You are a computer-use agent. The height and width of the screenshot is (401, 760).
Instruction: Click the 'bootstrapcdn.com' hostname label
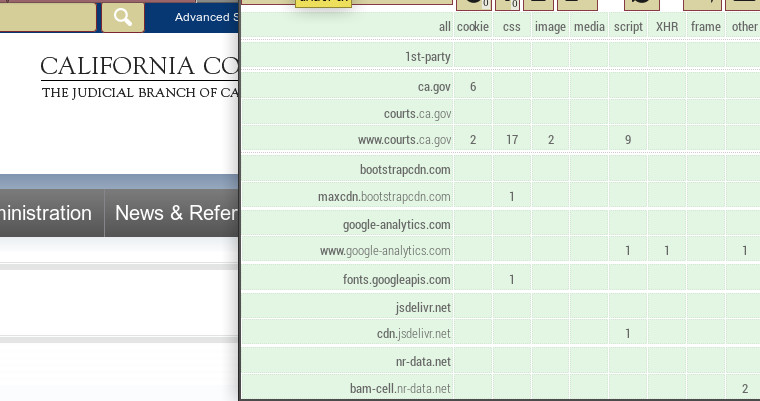[347, 170]
